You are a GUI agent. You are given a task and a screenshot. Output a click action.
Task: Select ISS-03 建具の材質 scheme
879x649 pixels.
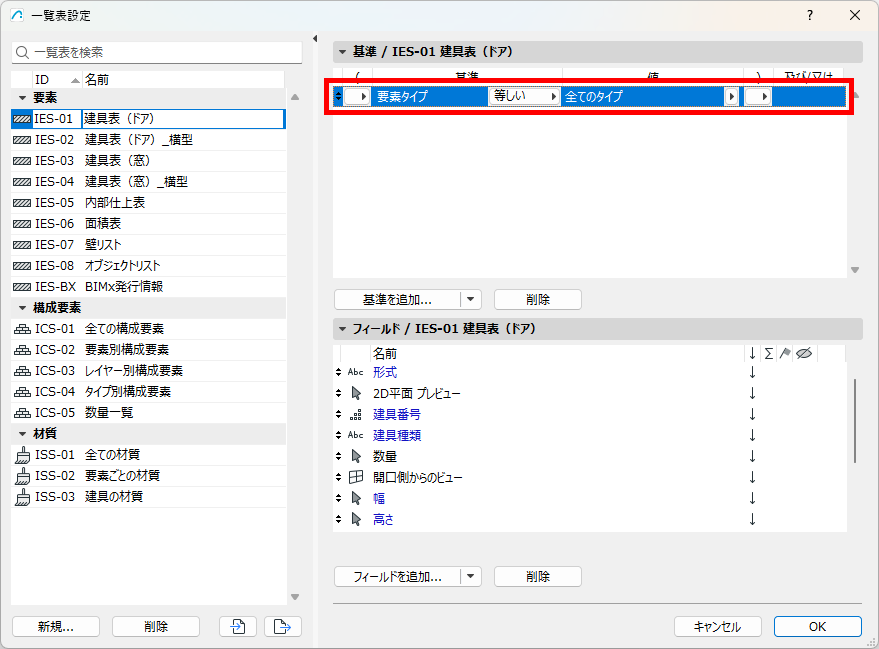(x=149, y=497)
